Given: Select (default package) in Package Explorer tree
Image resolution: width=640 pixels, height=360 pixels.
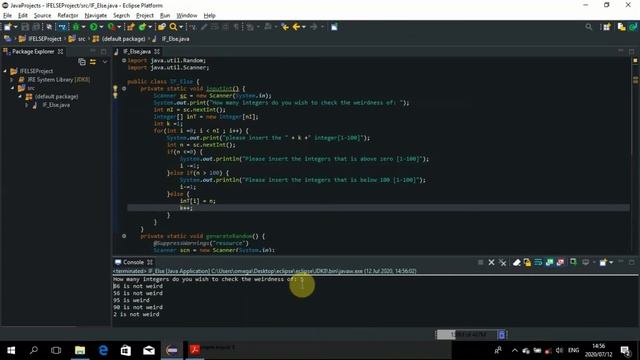Looking at the screenshot, I should click(56, 96).
